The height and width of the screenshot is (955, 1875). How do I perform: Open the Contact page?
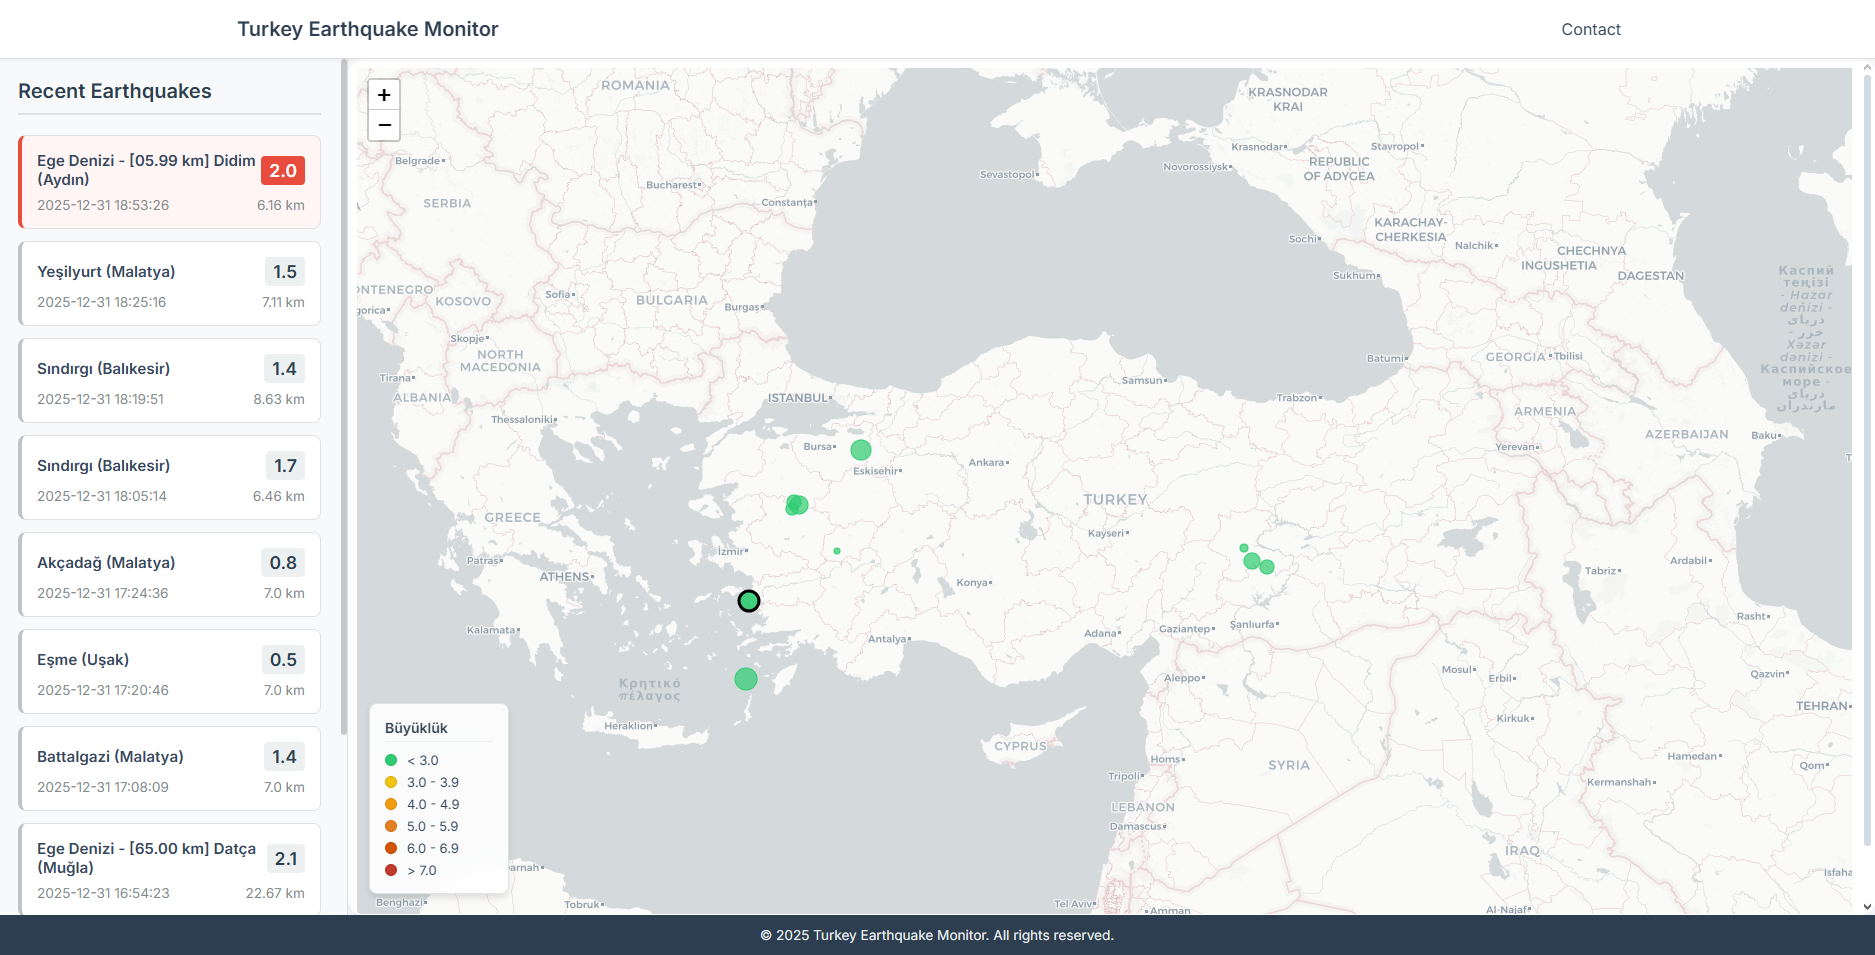1590,29
